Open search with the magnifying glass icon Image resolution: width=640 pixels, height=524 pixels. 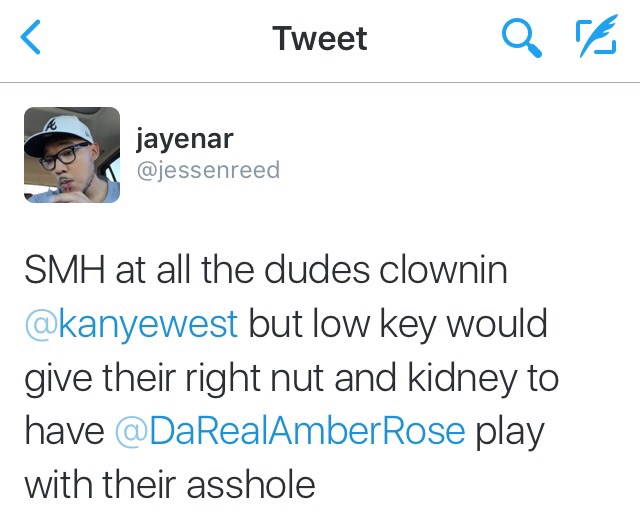[521, 38]
